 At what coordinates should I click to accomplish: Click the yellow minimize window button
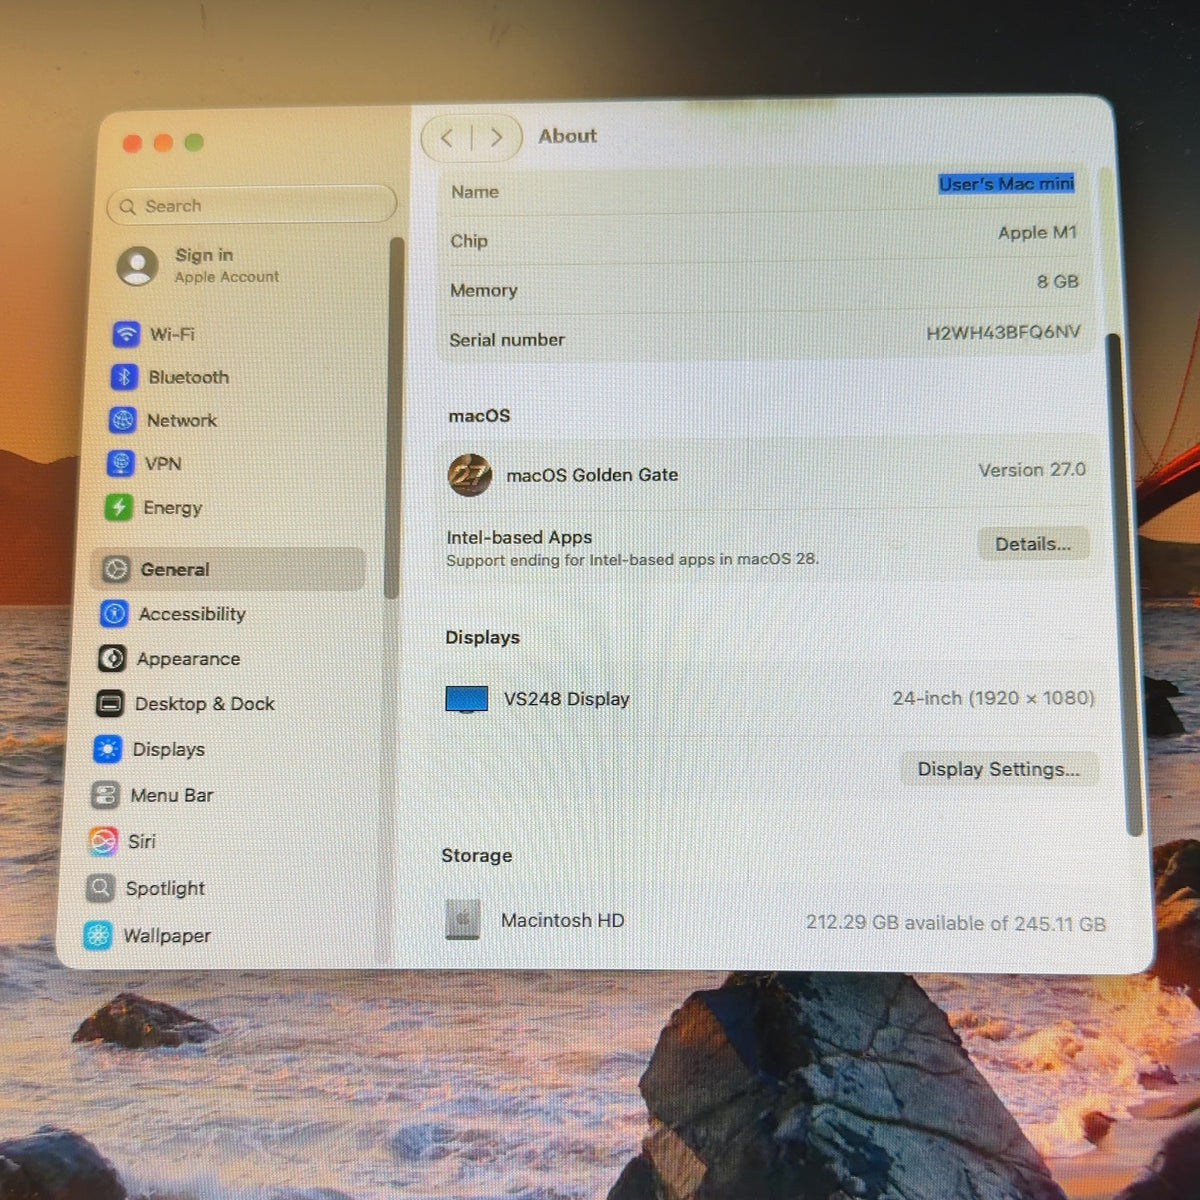tap(163, 143)
